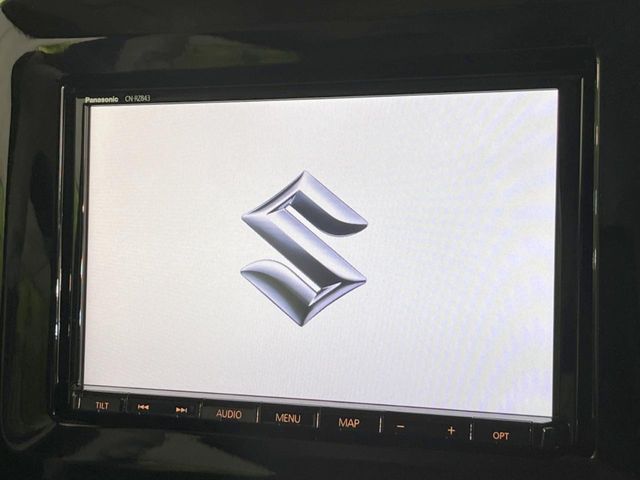Tap the Panasonic brand label
The width and height of the screenshot is (640, 480).
pyautogui.click(x=101, y=99)
